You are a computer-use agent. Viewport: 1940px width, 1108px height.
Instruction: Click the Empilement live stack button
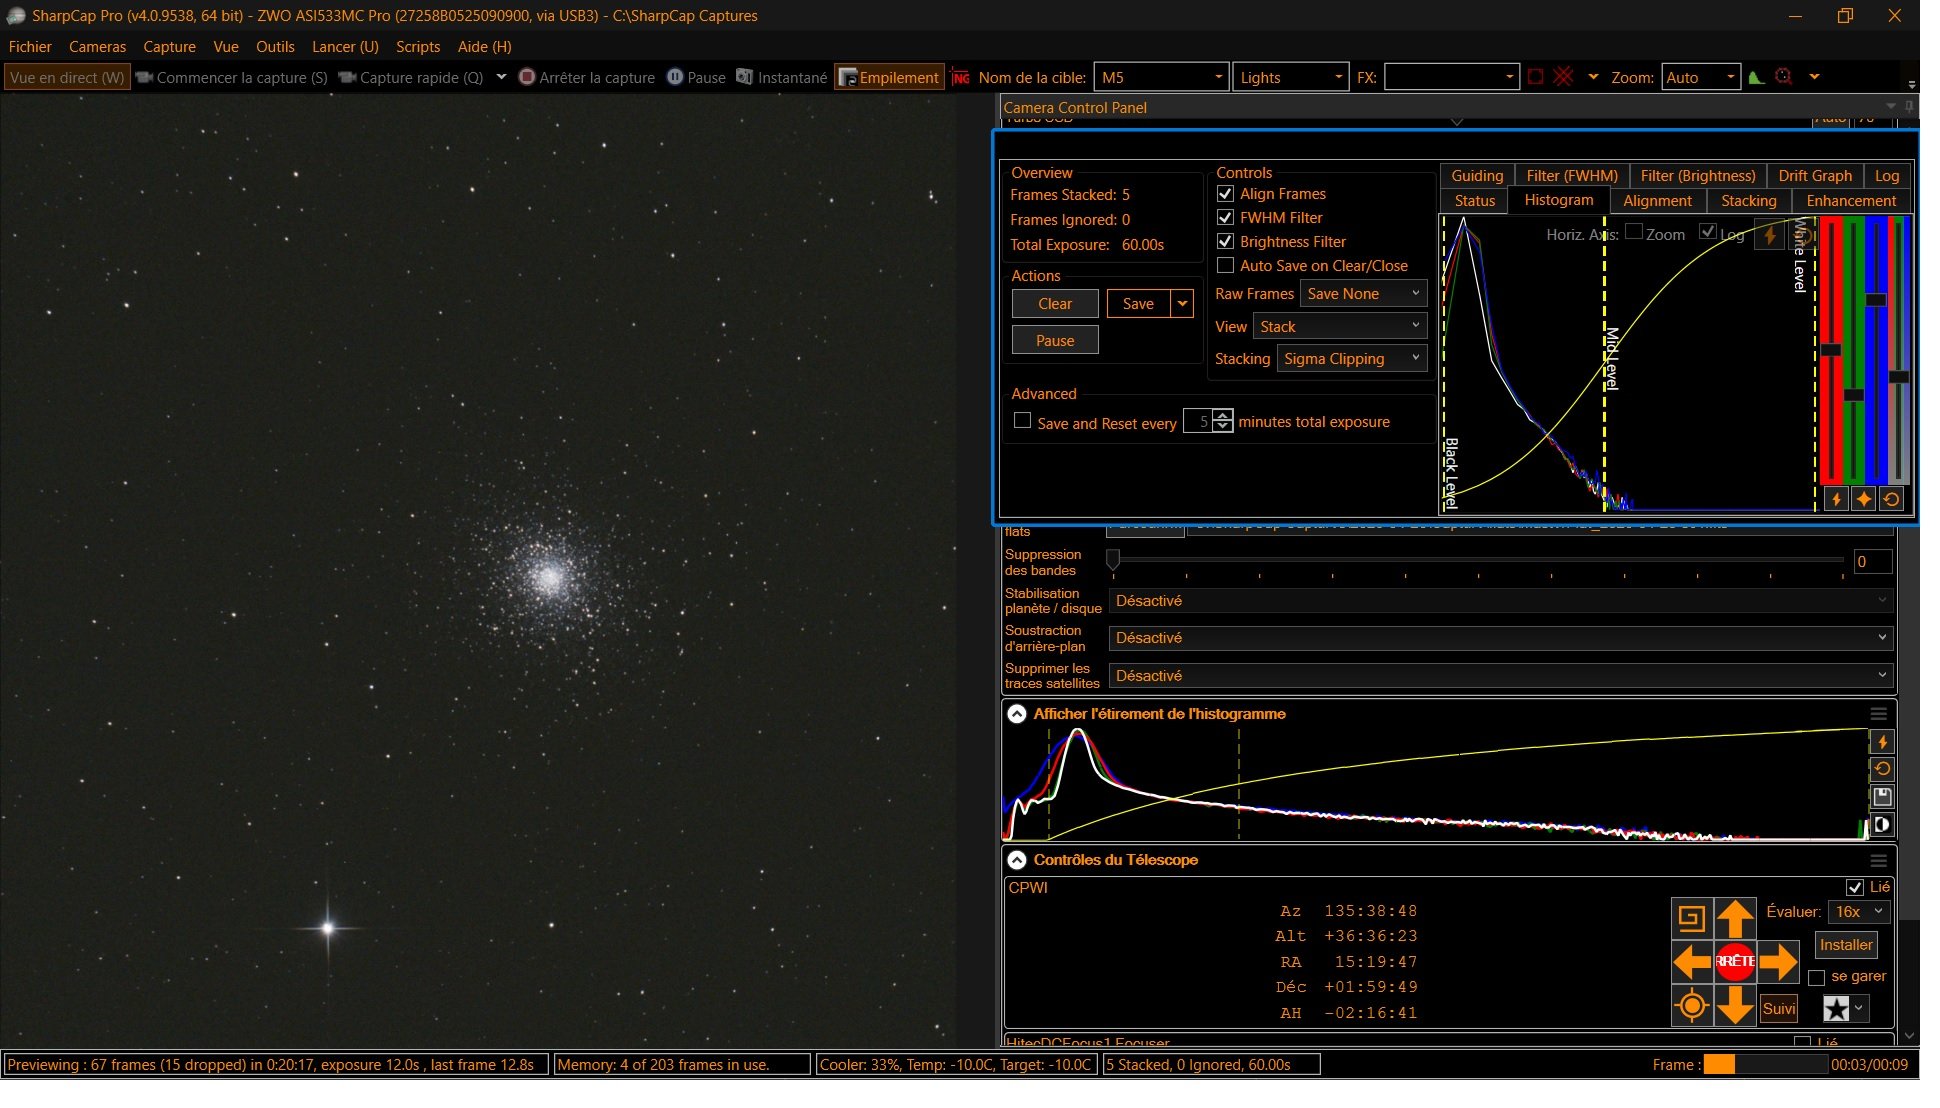[890, 77]
